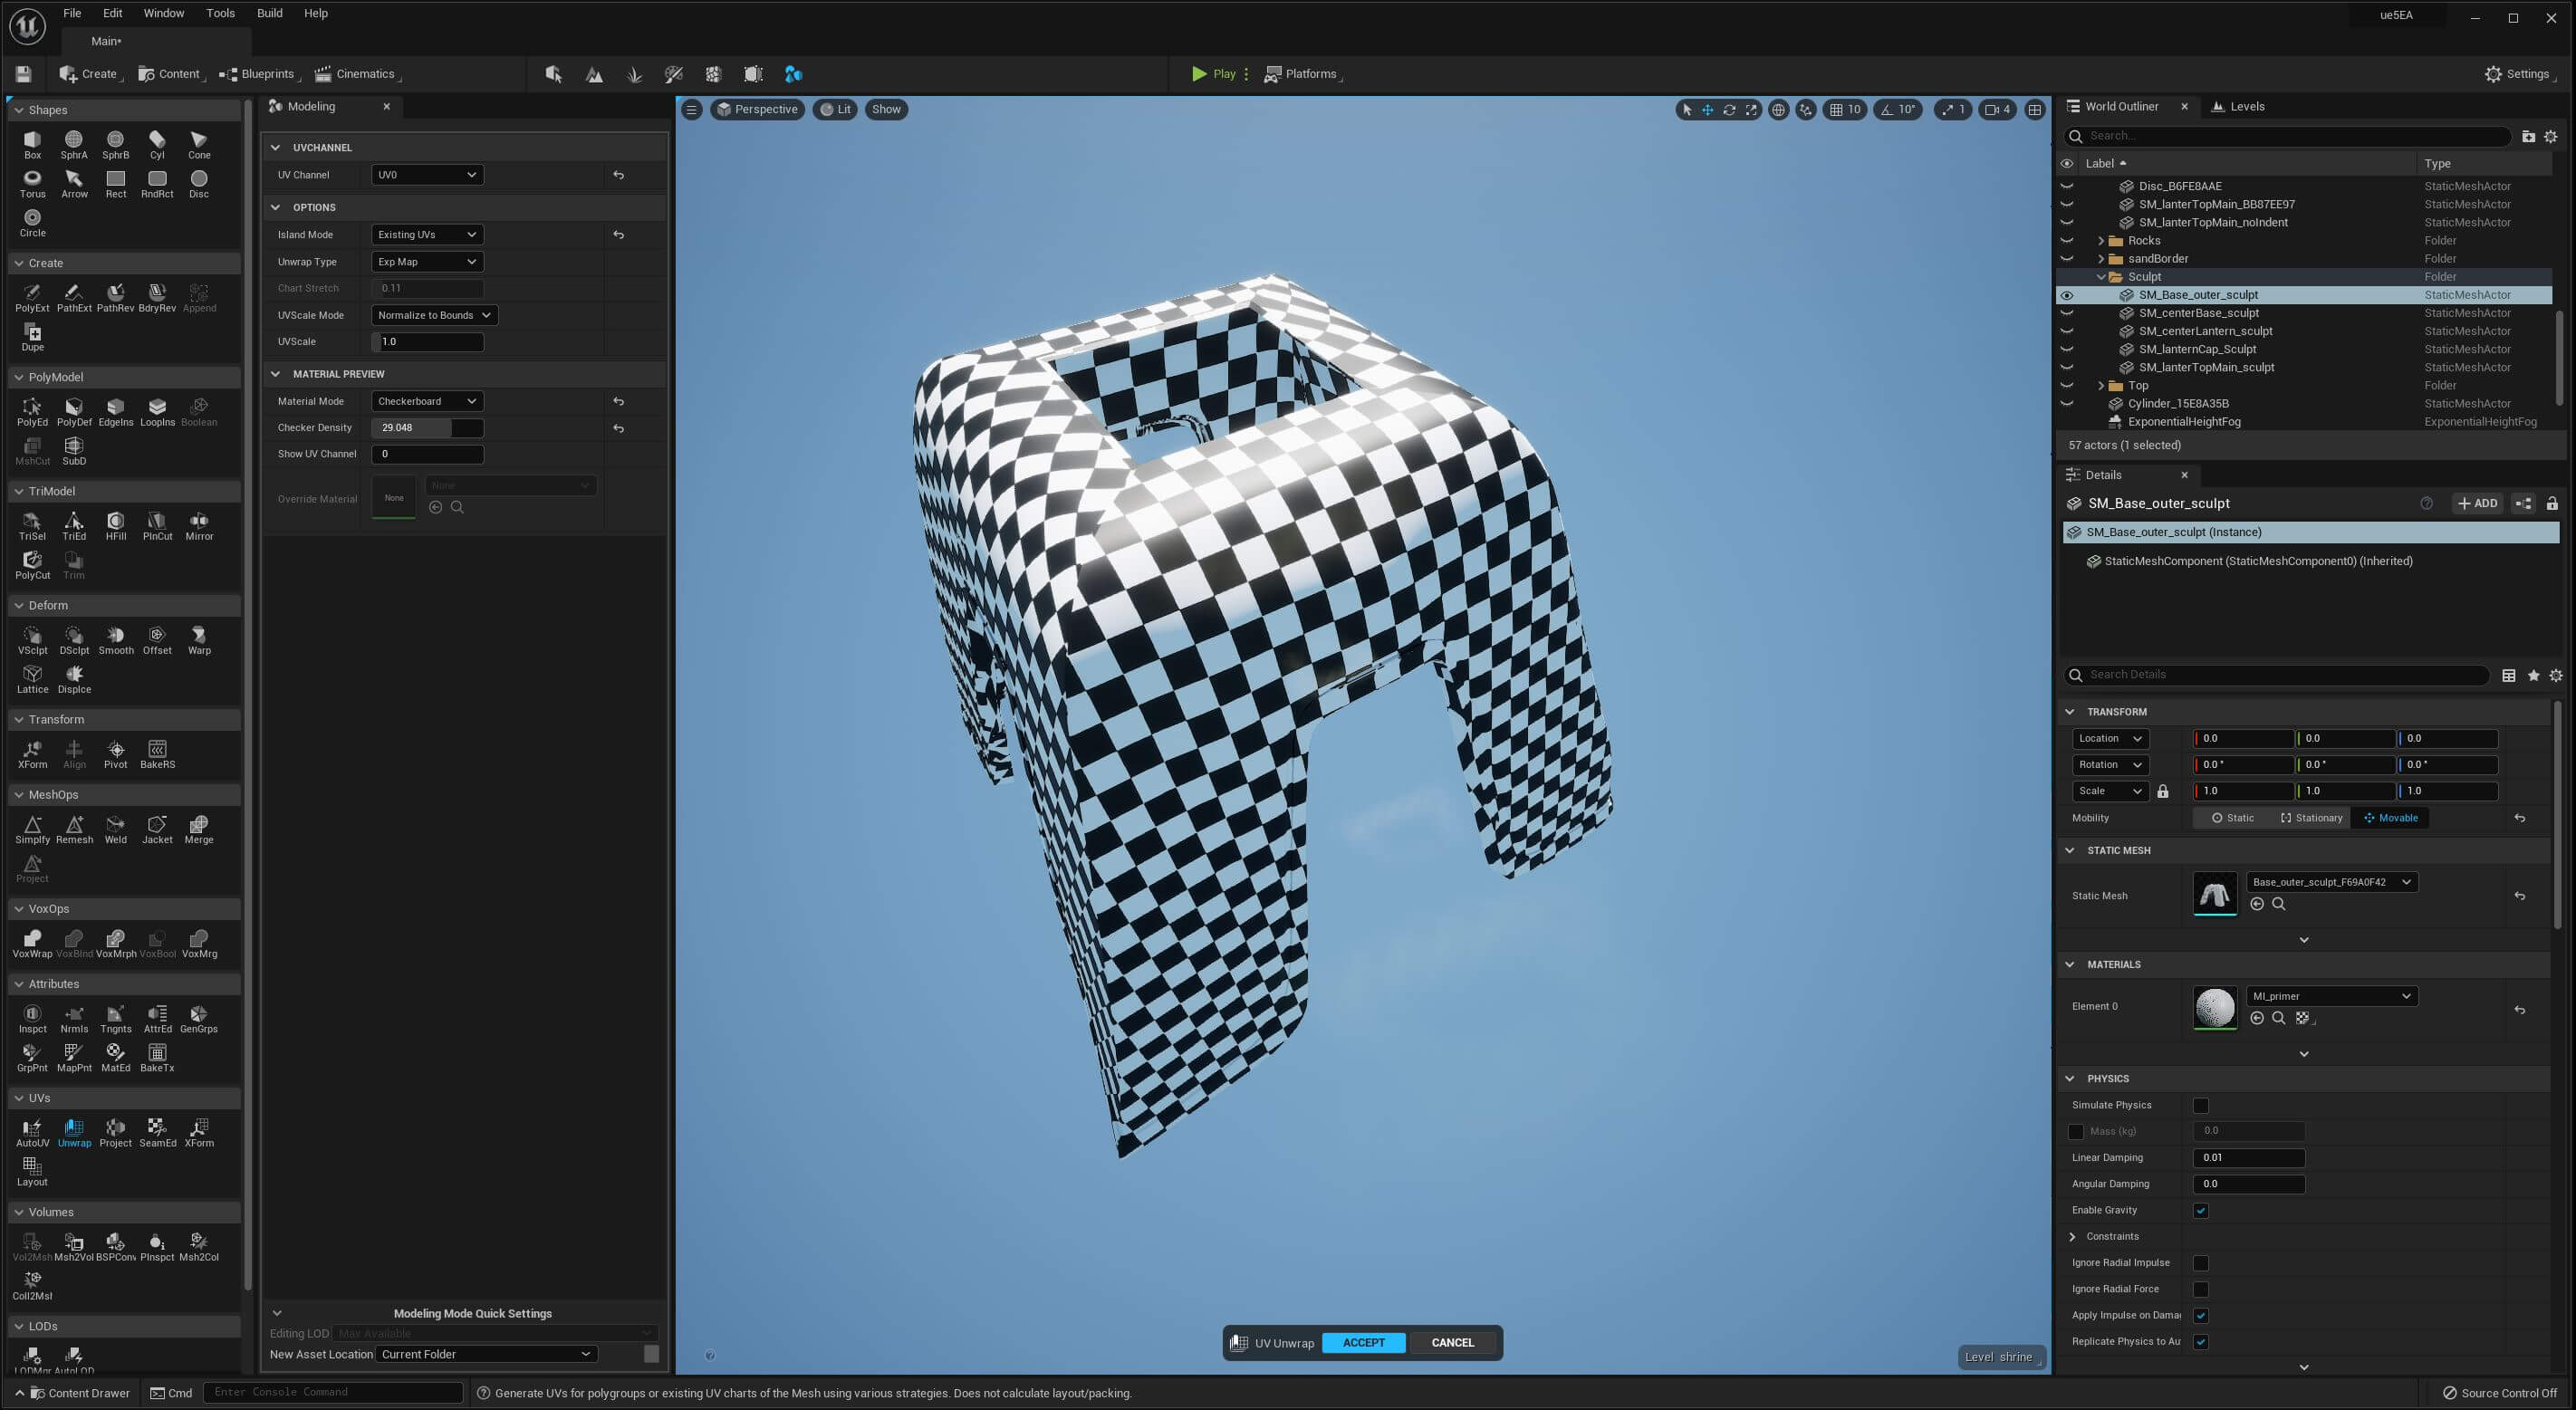Select the Unwrap tool in the UVs section
Image resolution: width=2576 pixels, height=1410 pixels.
click(74, 1130)
